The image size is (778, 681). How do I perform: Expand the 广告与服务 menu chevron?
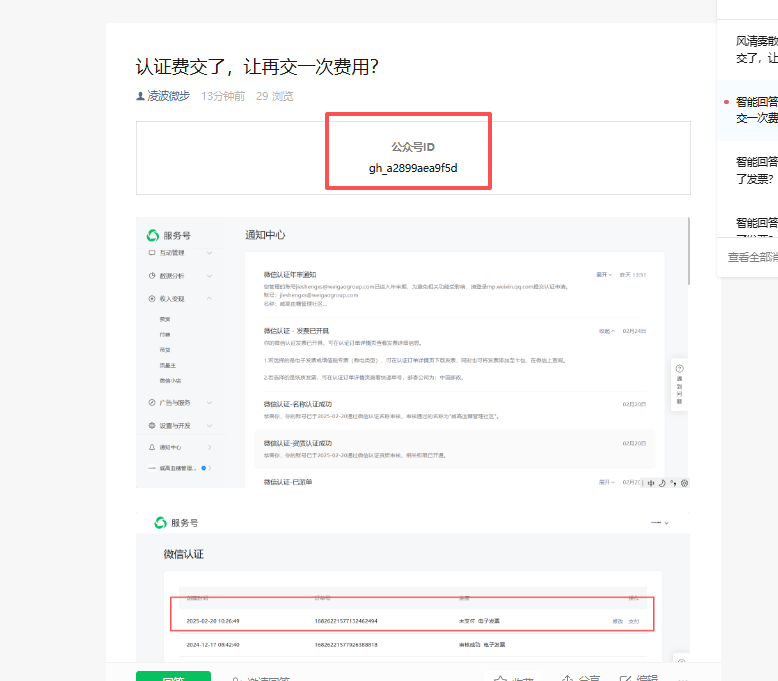pyautogui.click(x=209, y=403)
